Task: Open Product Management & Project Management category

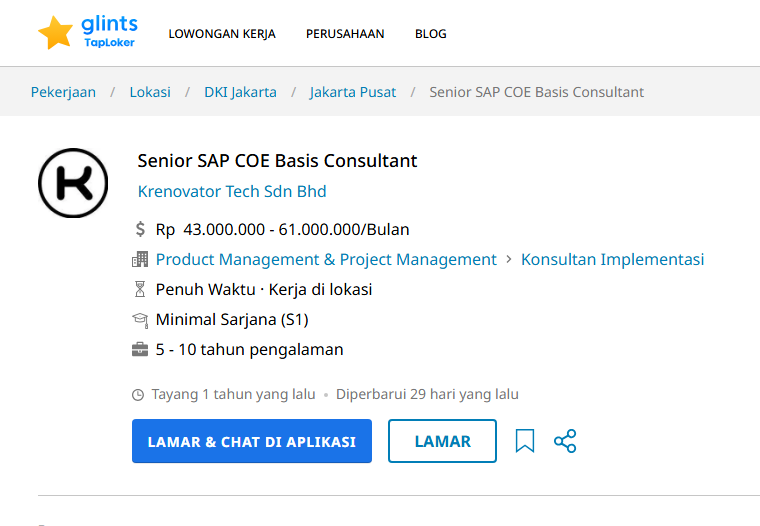Action: click(x=326, y=259)
